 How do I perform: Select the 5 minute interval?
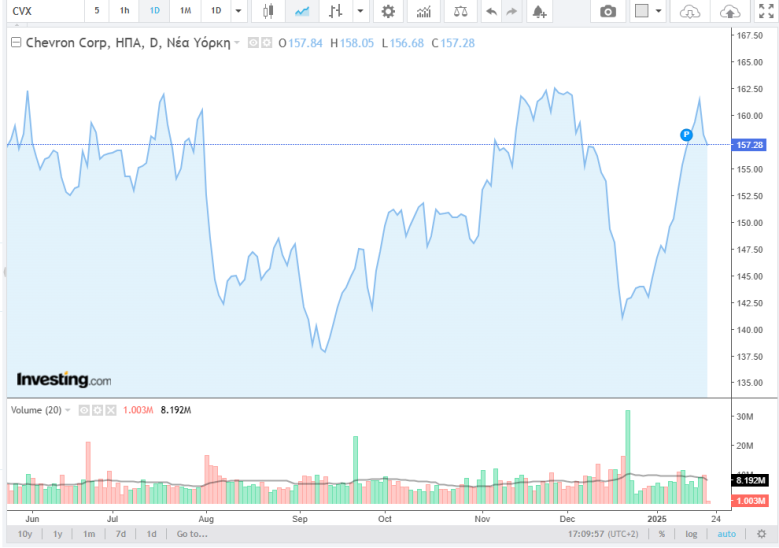97,11
